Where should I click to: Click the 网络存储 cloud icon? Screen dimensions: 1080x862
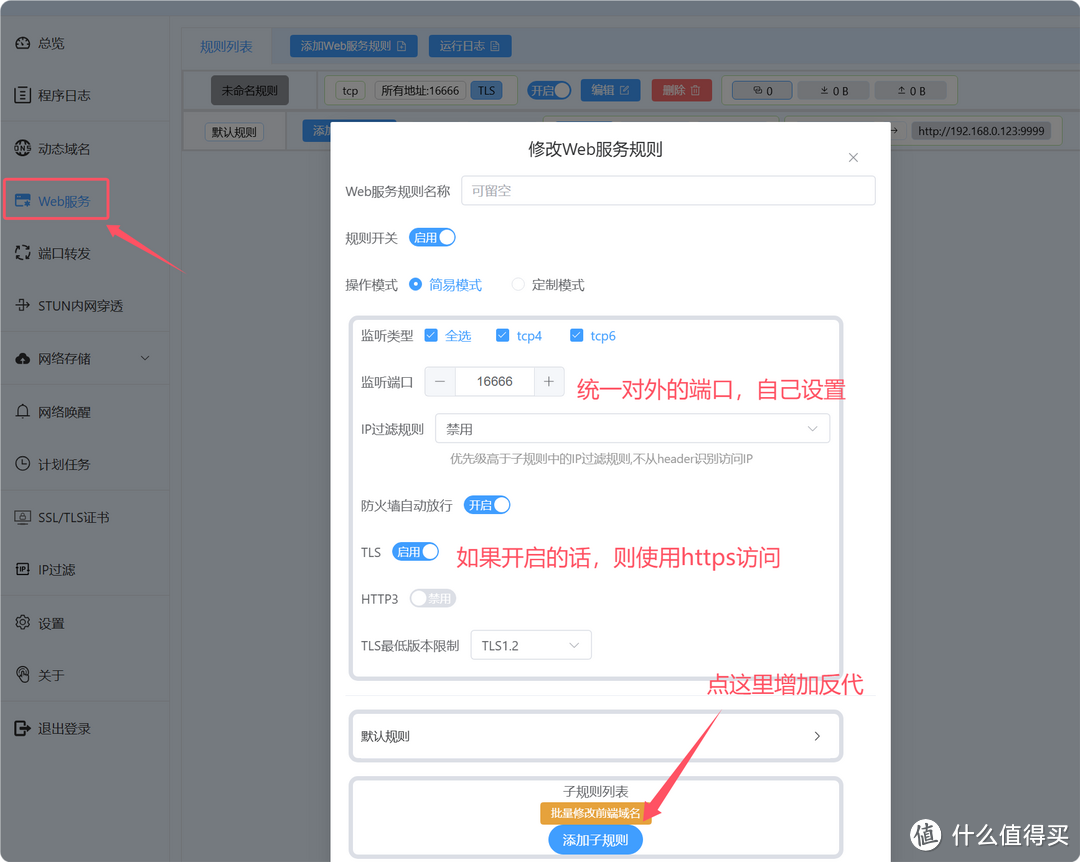point(23,358)
